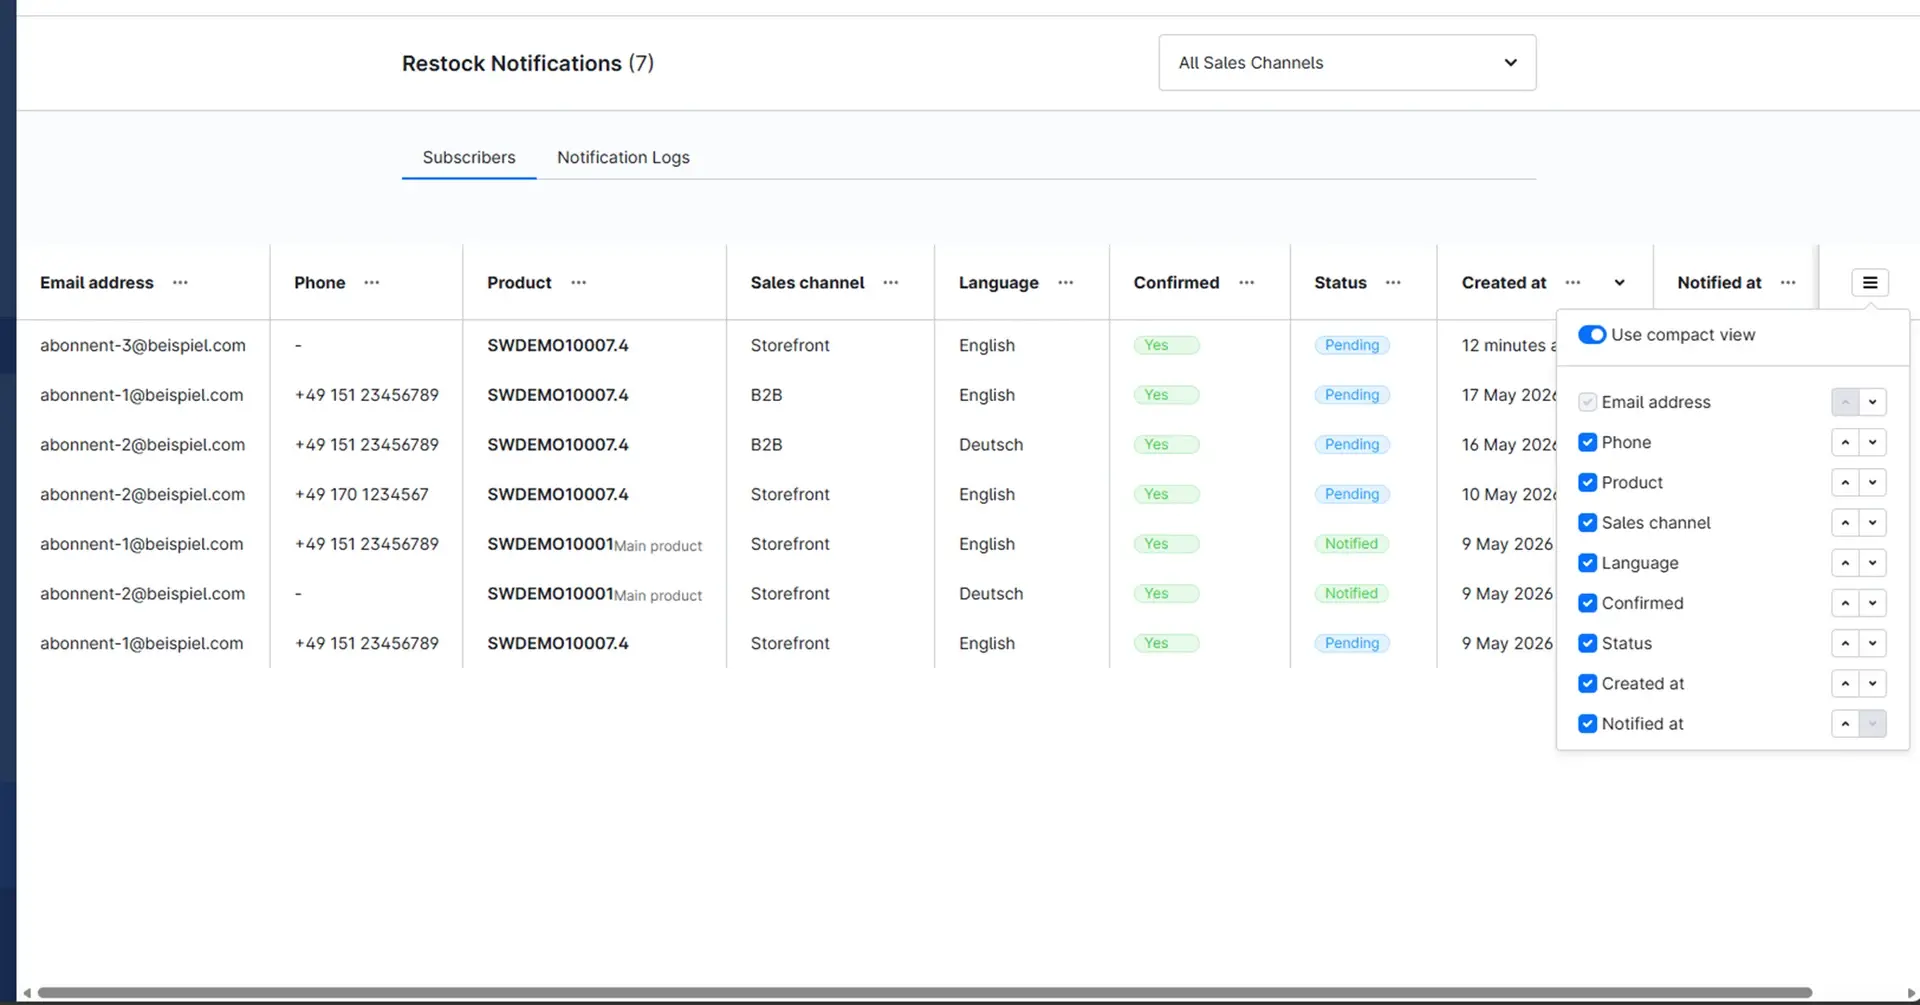Move the Sales channel column down
Screen dimensions: 1920x1005
click(1873, 522)
